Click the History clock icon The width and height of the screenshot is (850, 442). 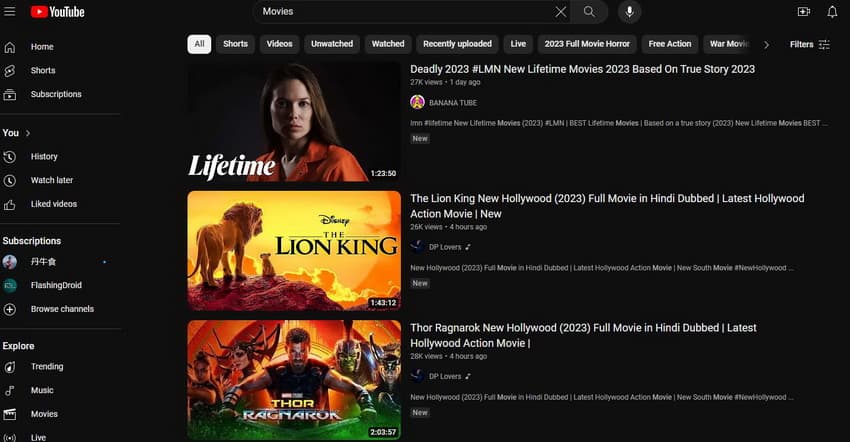pyautogui.click(x=10, y=157)
